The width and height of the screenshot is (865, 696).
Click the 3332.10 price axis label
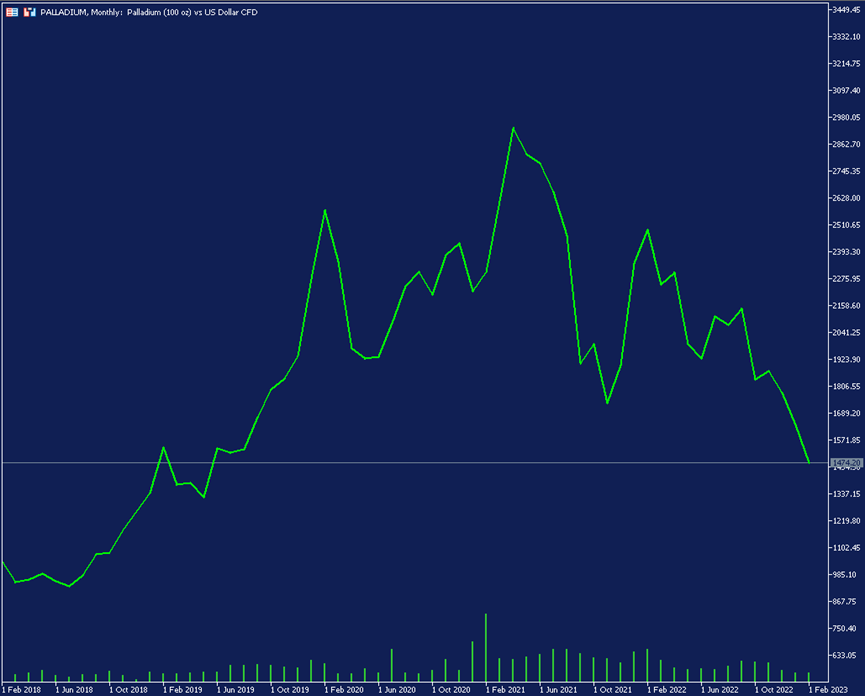(x=846, y=36)
